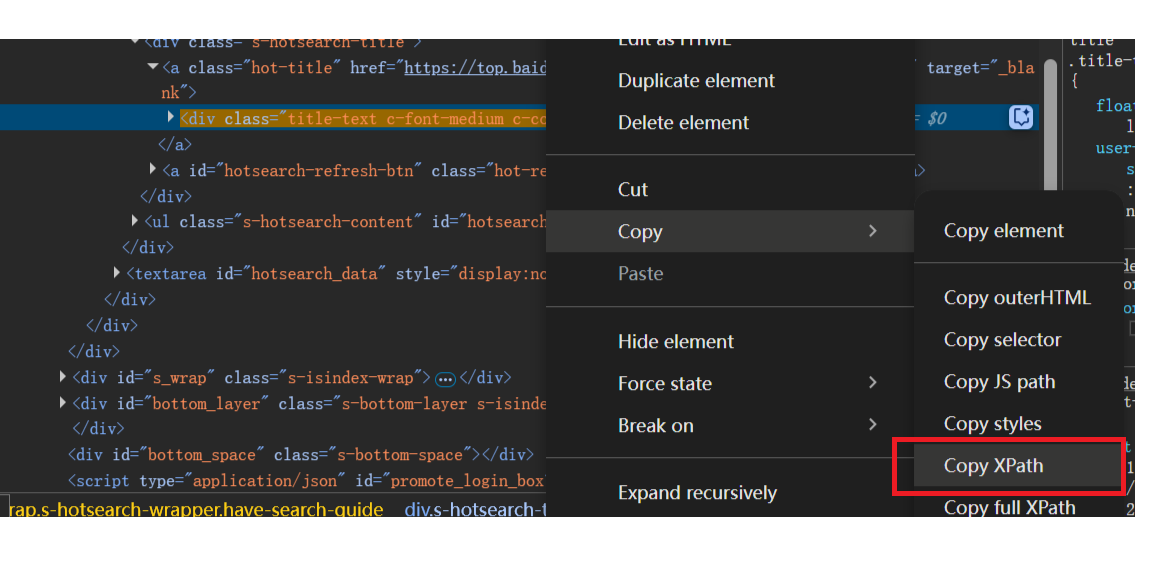
Task: Click the div.s-hotsearch-title breadcrumb at the bottom
Action: click(476, 510)
